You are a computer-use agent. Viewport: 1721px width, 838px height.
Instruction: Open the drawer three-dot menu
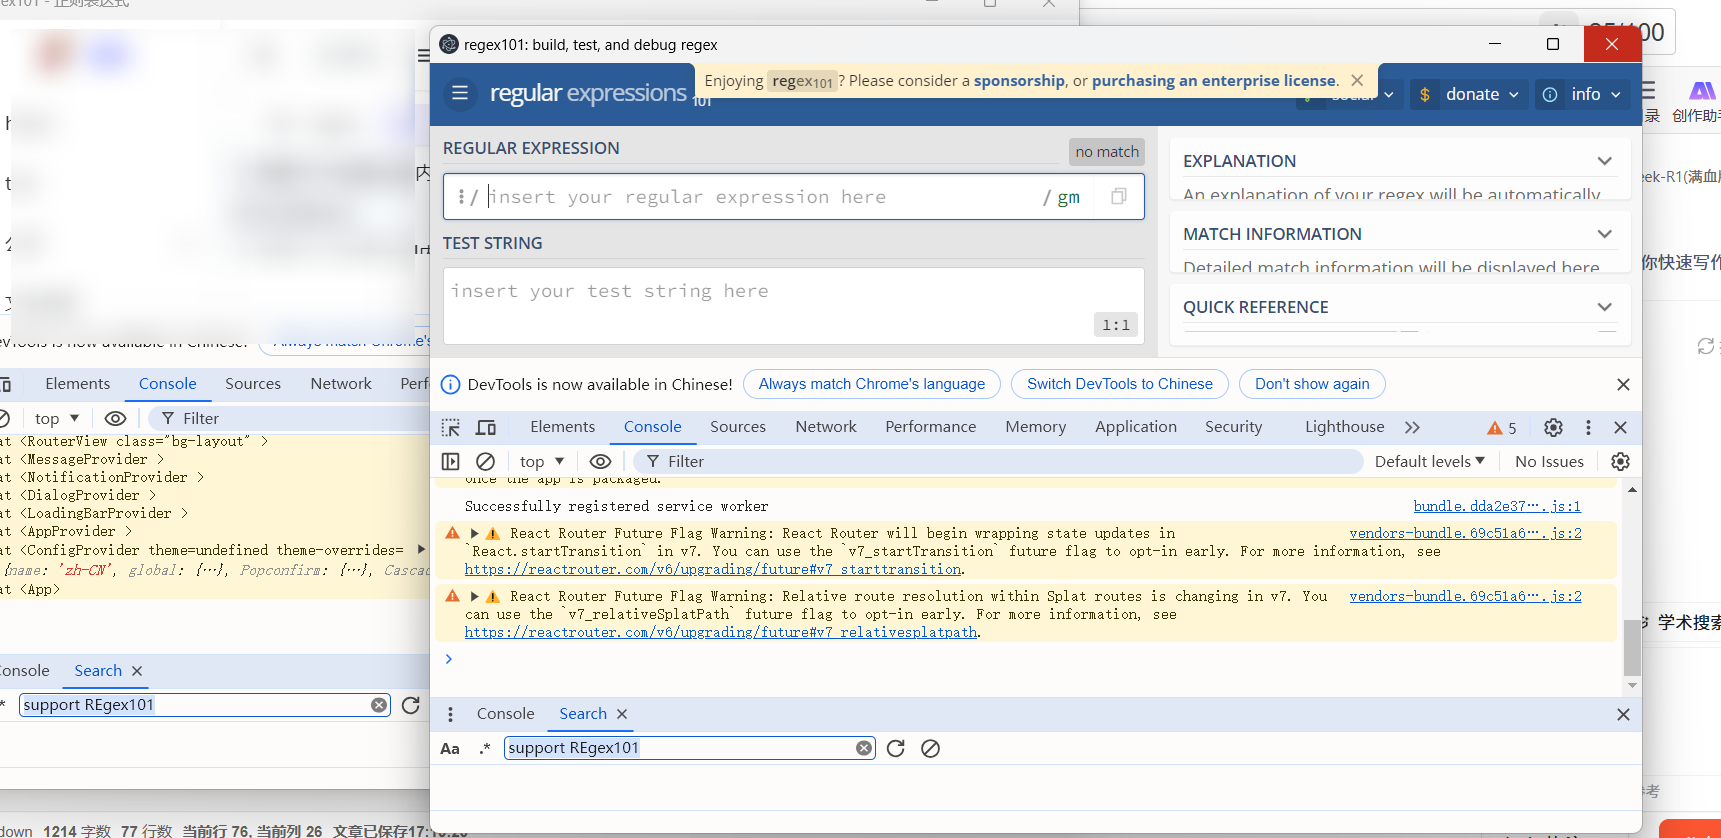[x=451, y=714]
